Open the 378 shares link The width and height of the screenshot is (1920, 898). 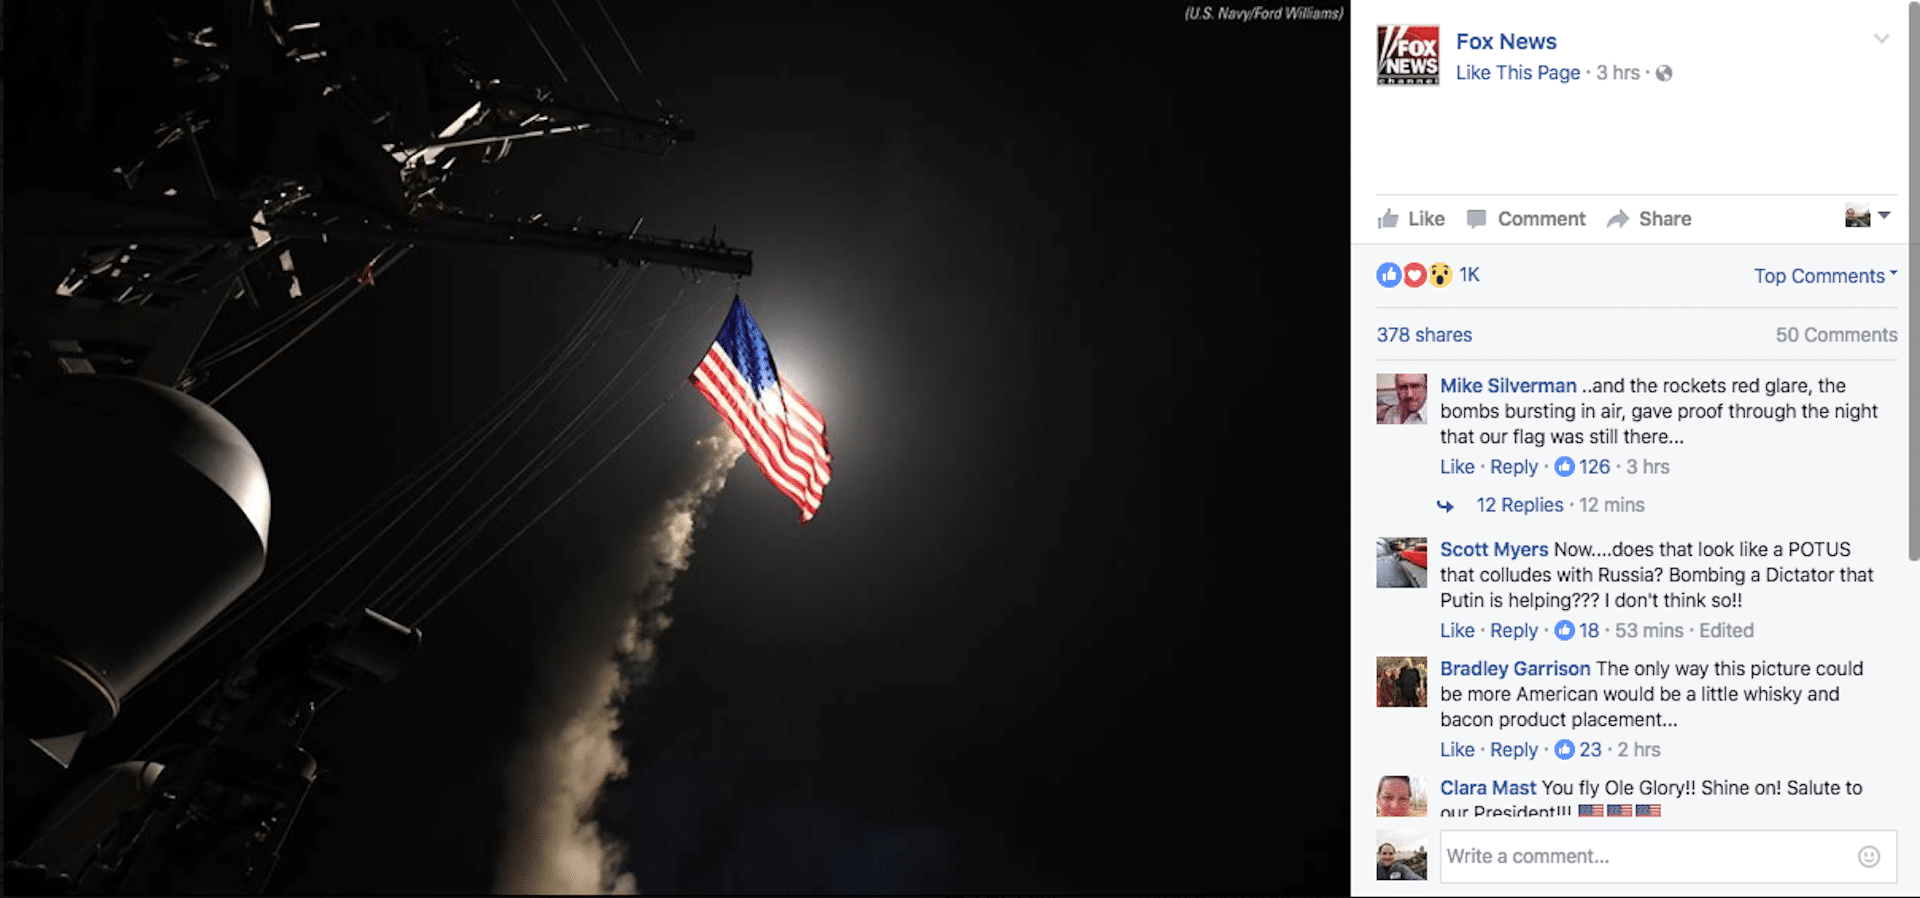coord(1424,335)
